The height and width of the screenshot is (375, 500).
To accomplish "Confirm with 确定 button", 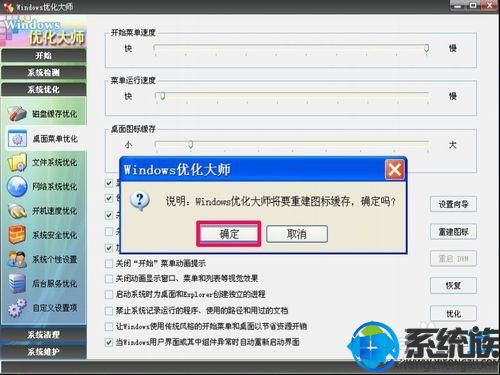I will pyautogui.click(x=229, y=234).
